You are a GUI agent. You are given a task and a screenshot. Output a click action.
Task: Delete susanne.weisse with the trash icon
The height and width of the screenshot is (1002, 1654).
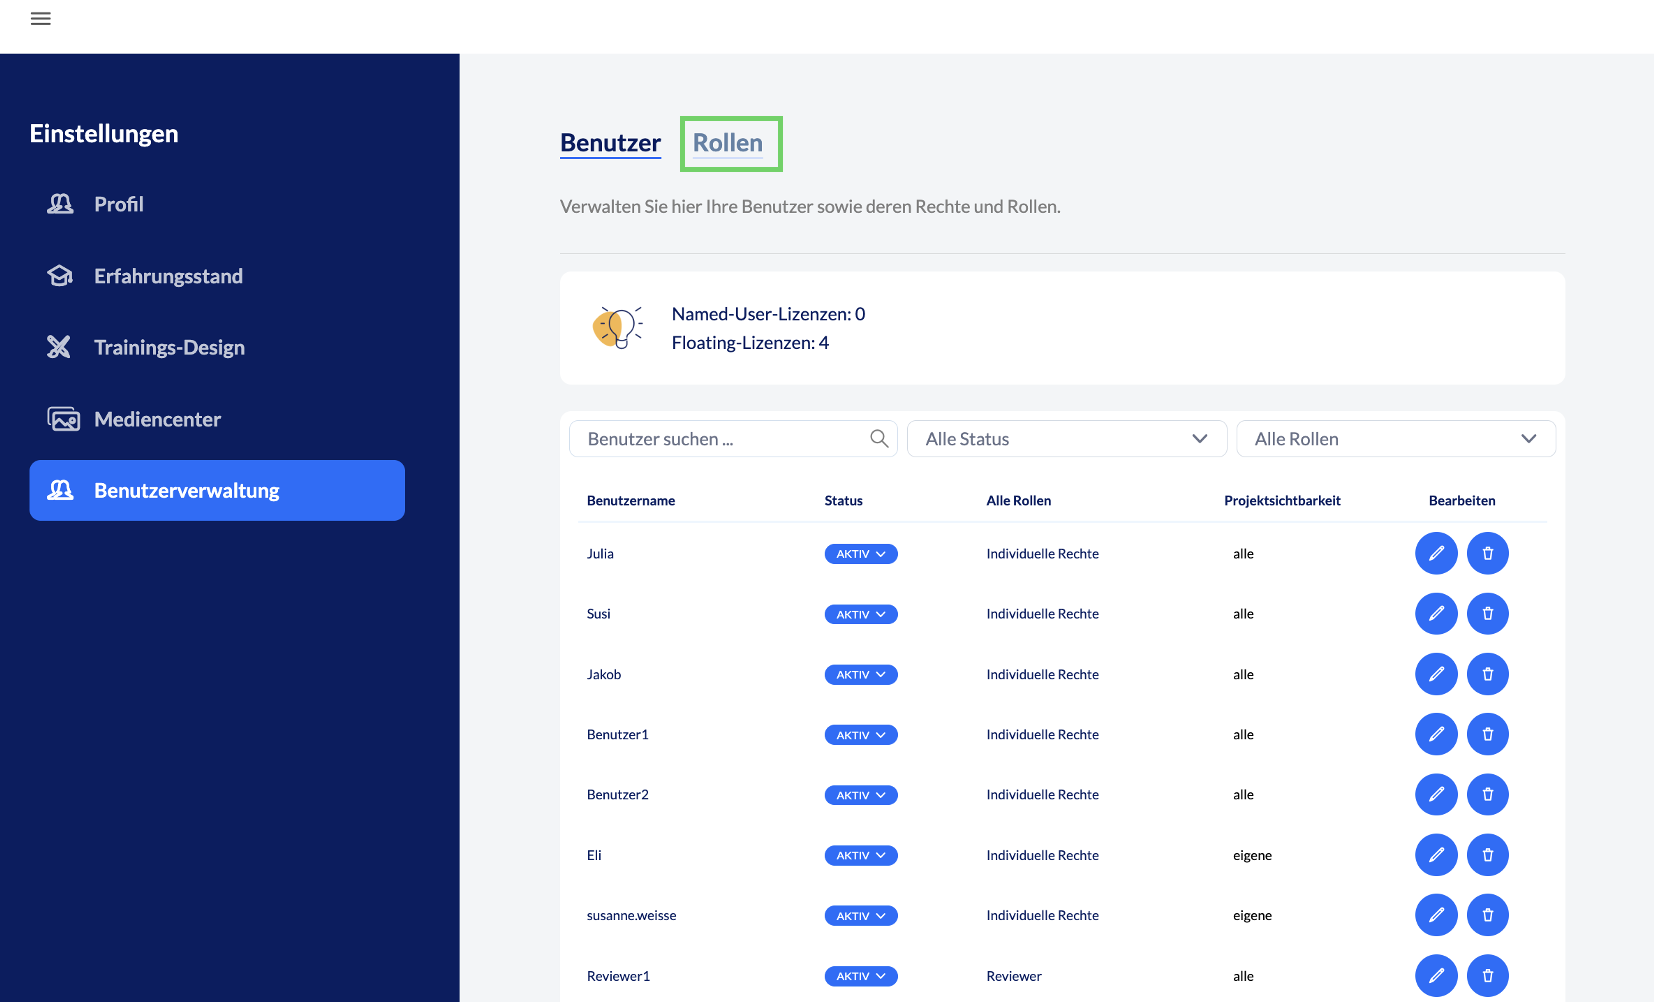click(x=1488, y=915)
